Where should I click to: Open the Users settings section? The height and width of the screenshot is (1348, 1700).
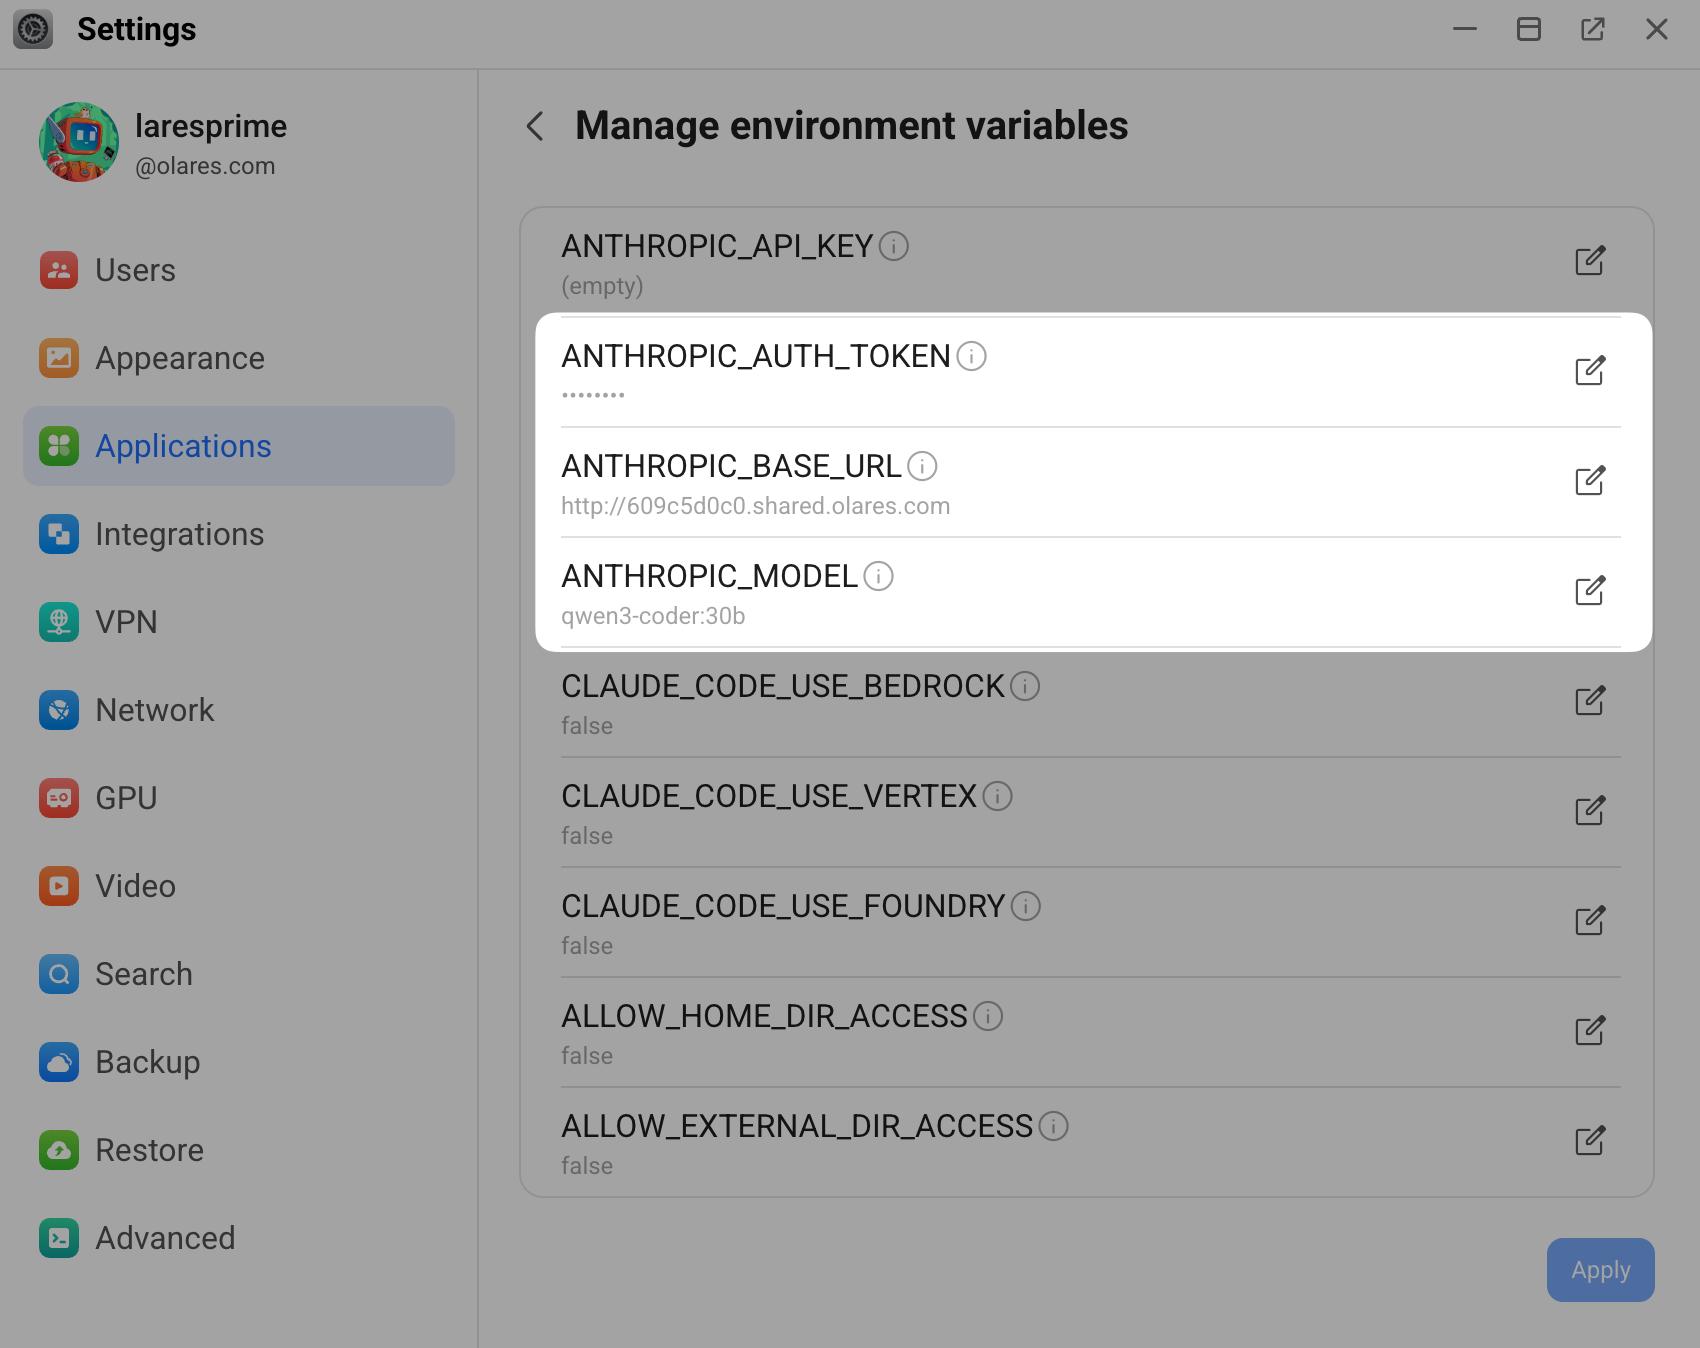coord(239,270)
